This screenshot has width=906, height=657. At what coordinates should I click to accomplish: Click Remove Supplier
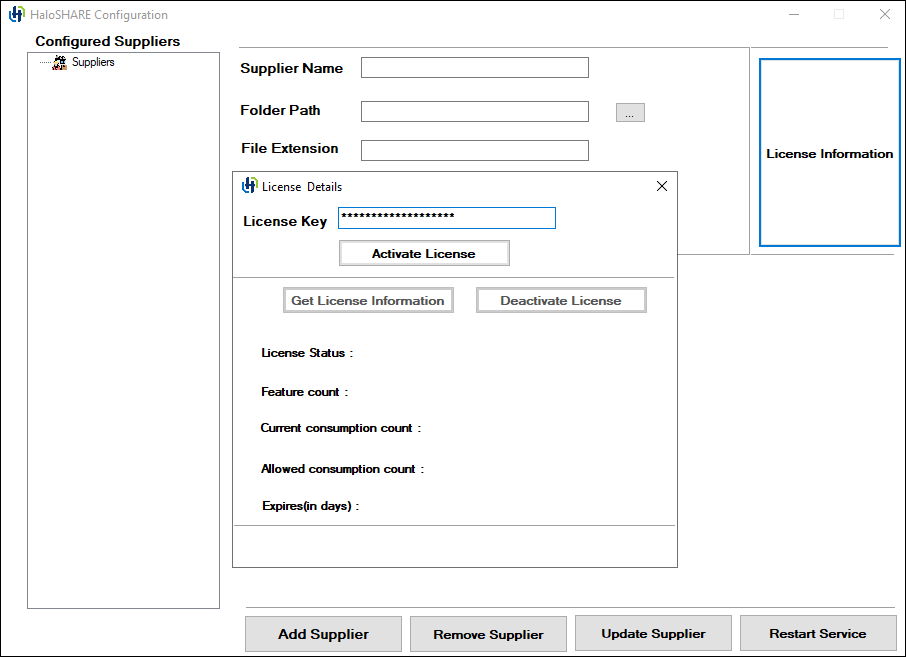488,633
